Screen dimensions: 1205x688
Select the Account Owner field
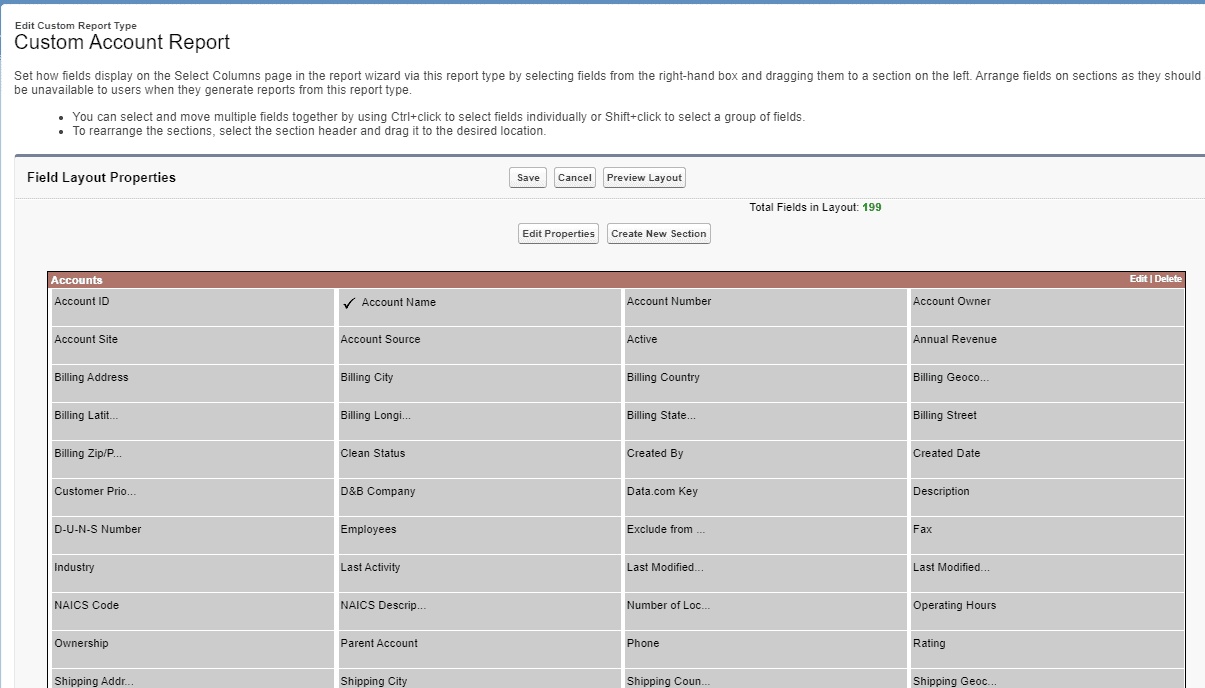[x=1047, y=307]
